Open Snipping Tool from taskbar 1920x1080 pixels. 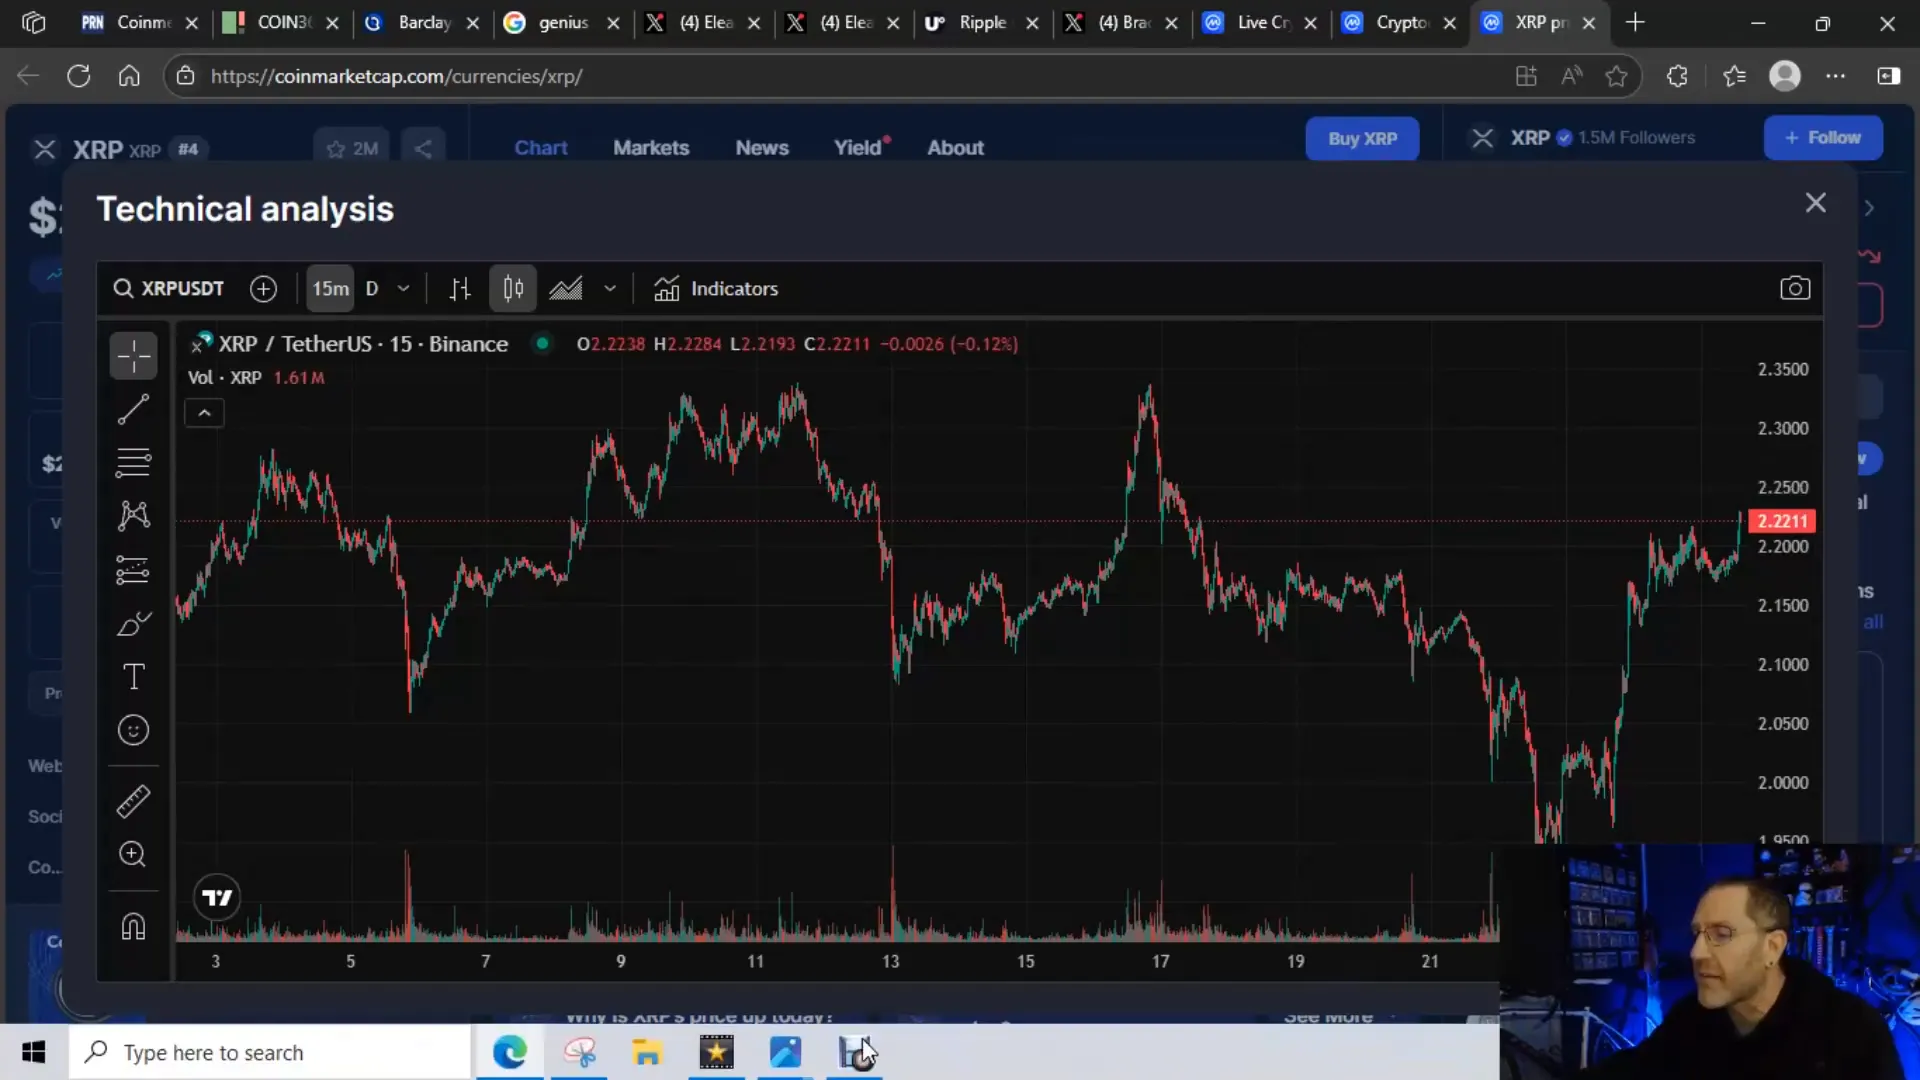coord(580,1052)
